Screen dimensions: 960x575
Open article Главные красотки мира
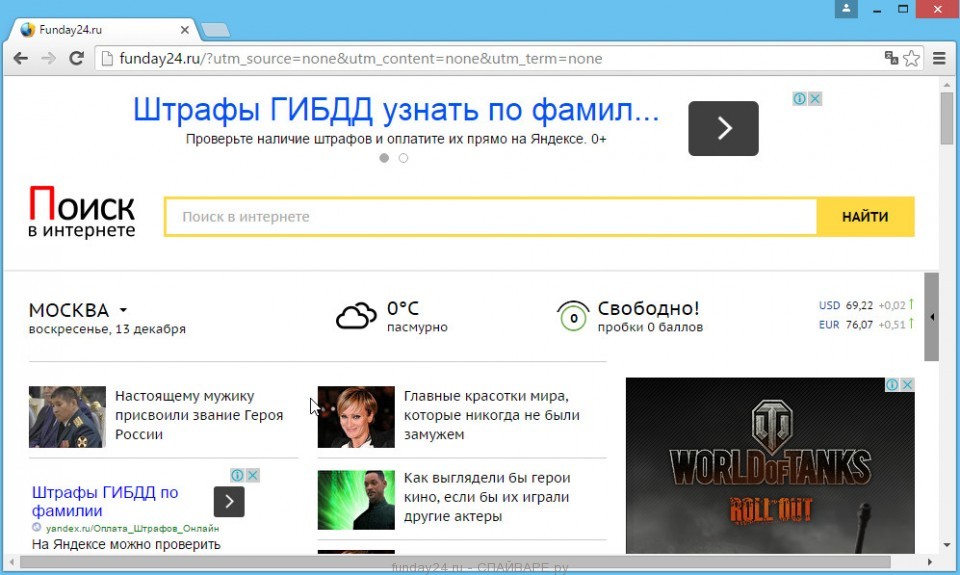point(492,415)
